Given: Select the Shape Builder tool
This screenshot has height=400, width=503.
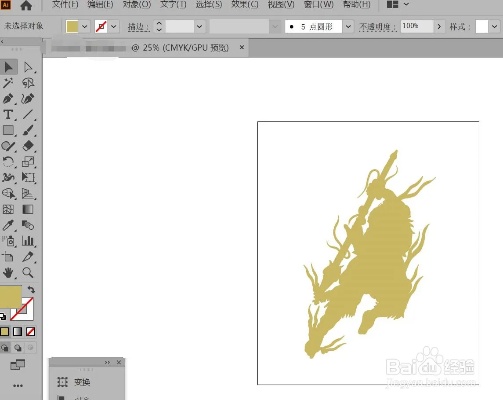Looking at the screenshot, I should click(8, 193).
